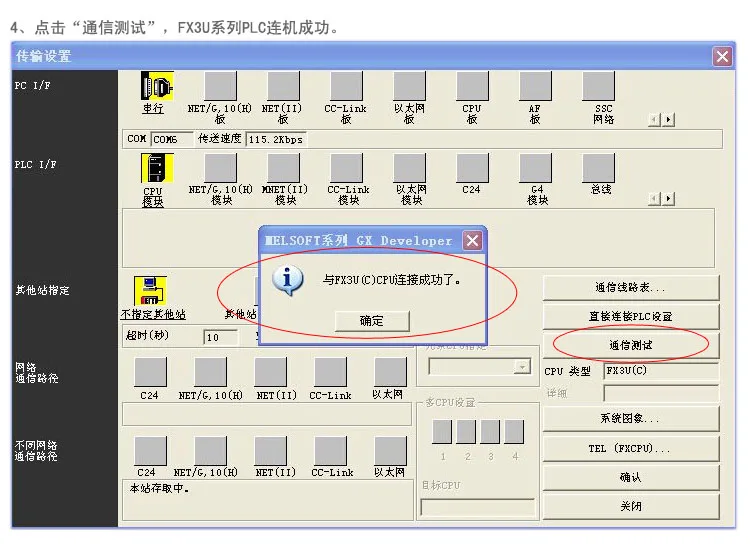The height and width of the screenshot is (553, 750).
Task: Click the COM port field showing COM6
Action: [172, 139]
